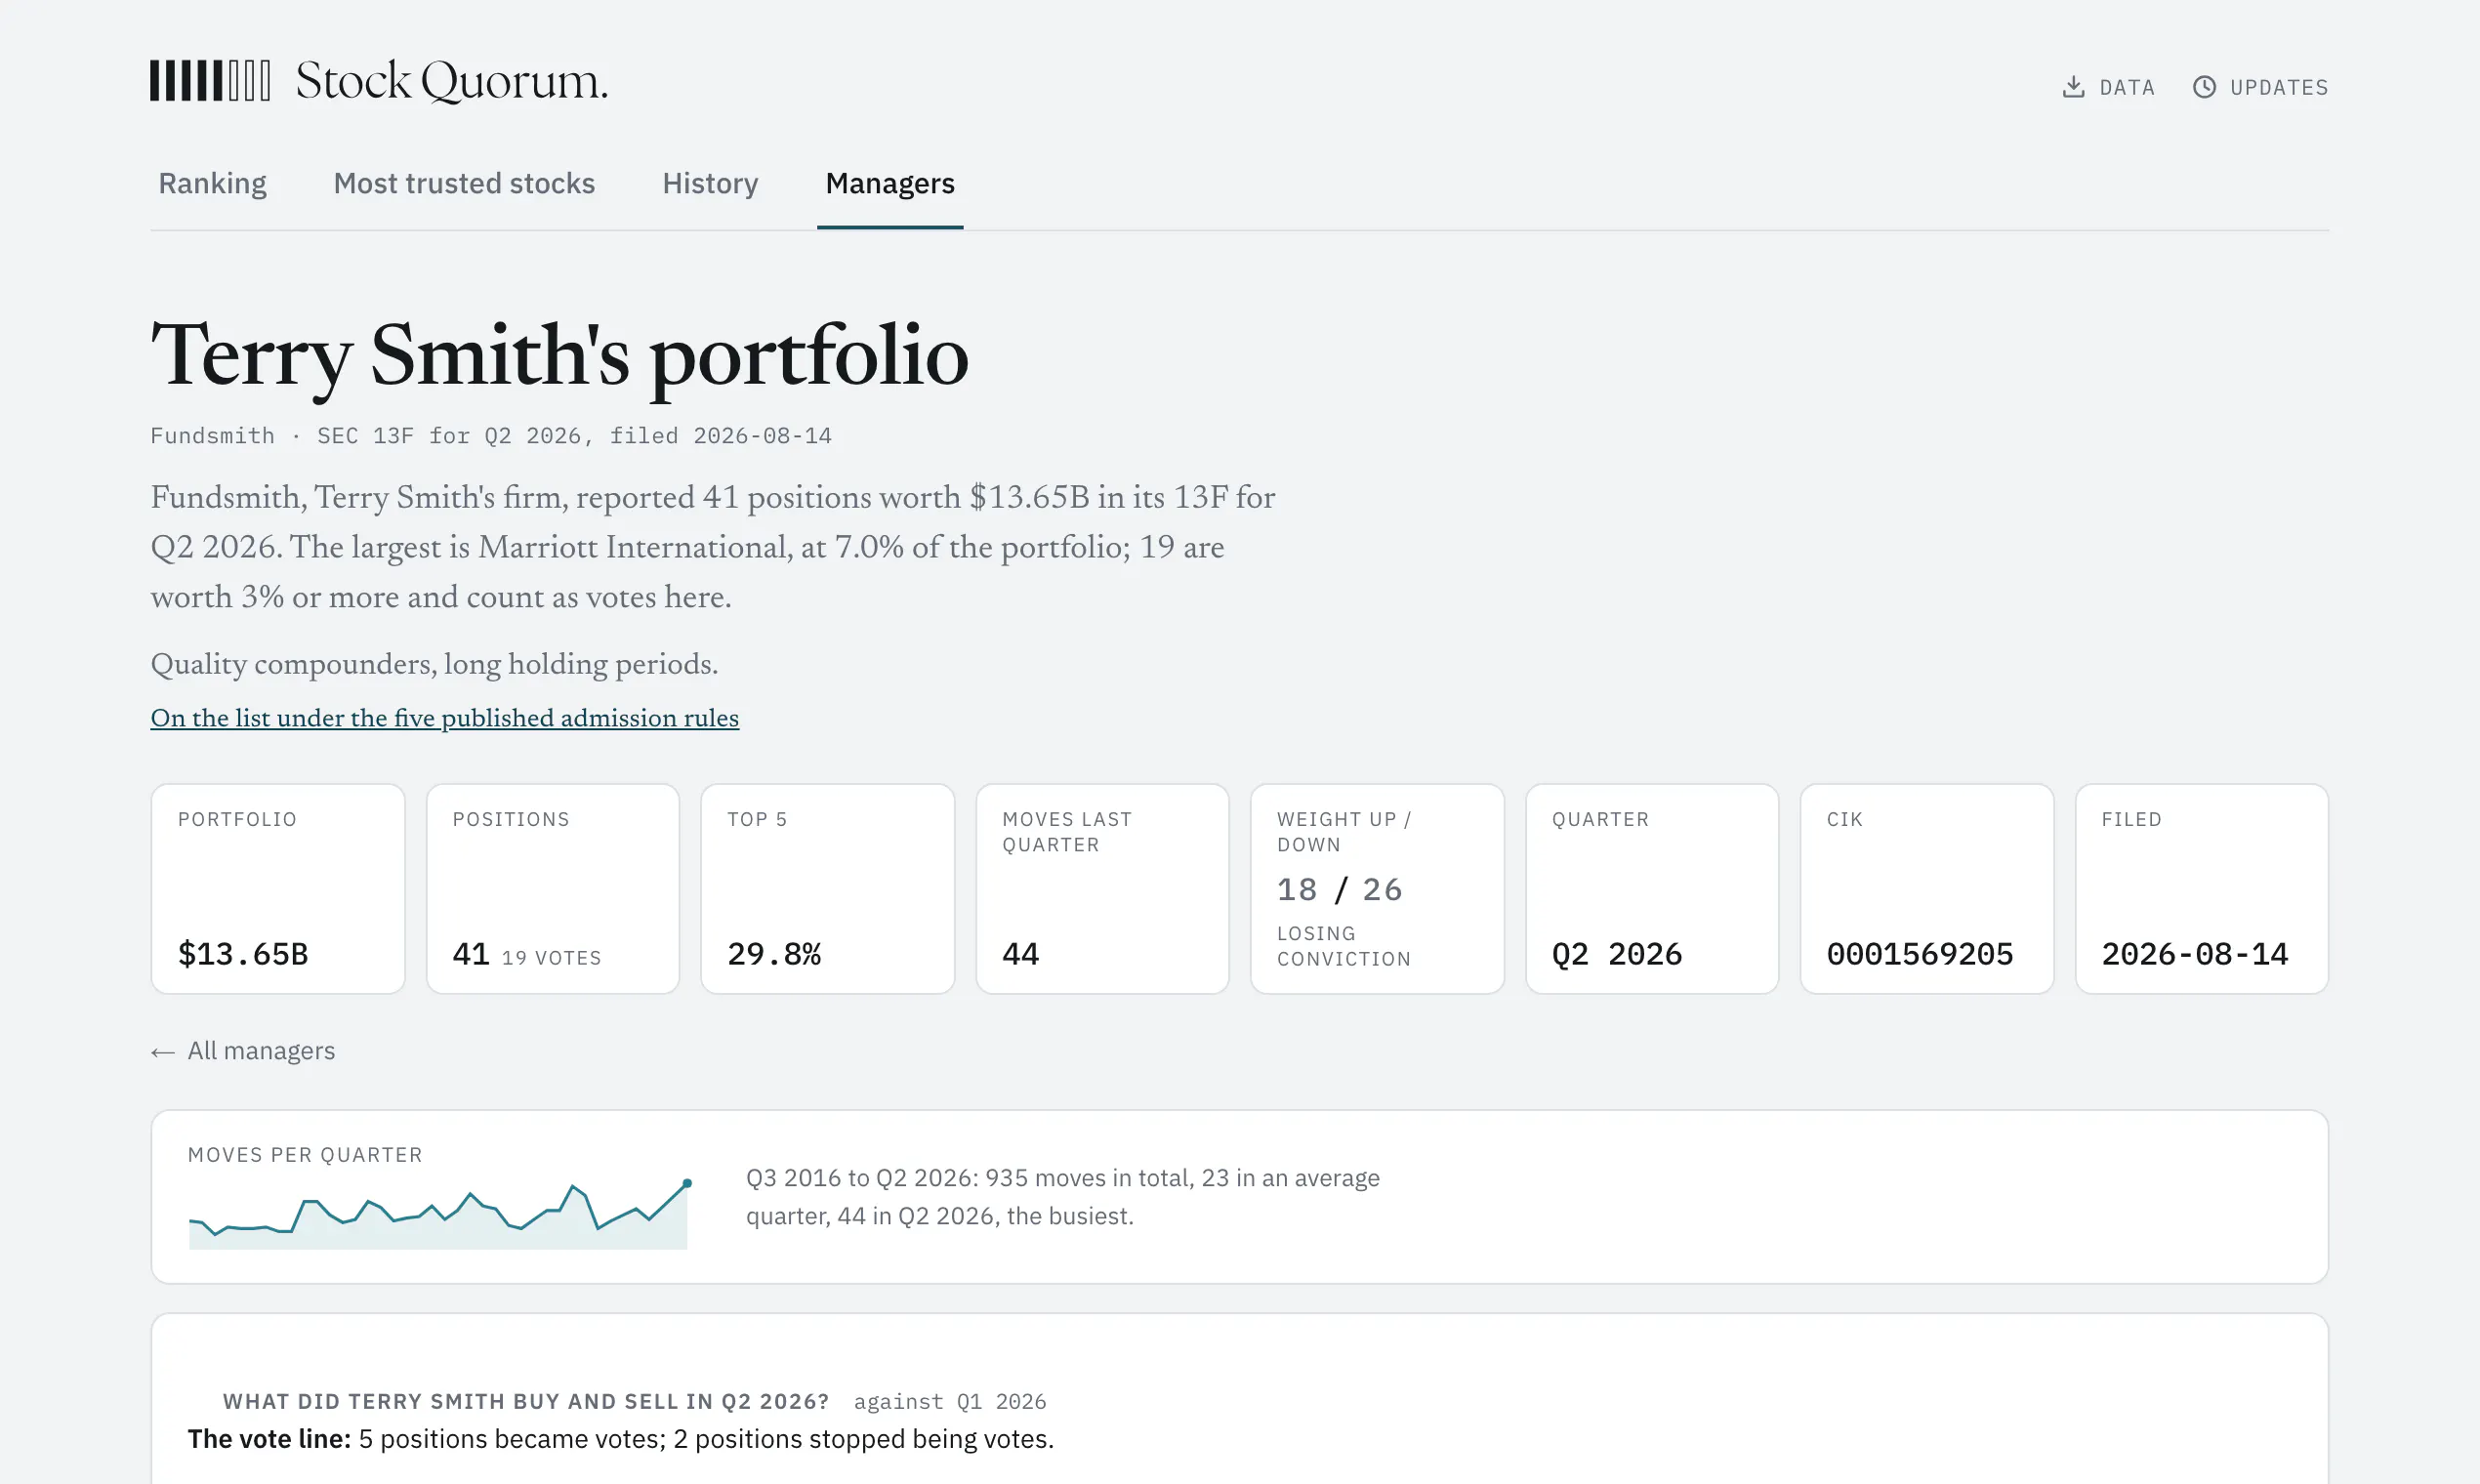Click the 'Quality compounders, long holding periods.' text
Image resolution: width=2480 pixels, height=1484 pixels.
coord(435,664)
